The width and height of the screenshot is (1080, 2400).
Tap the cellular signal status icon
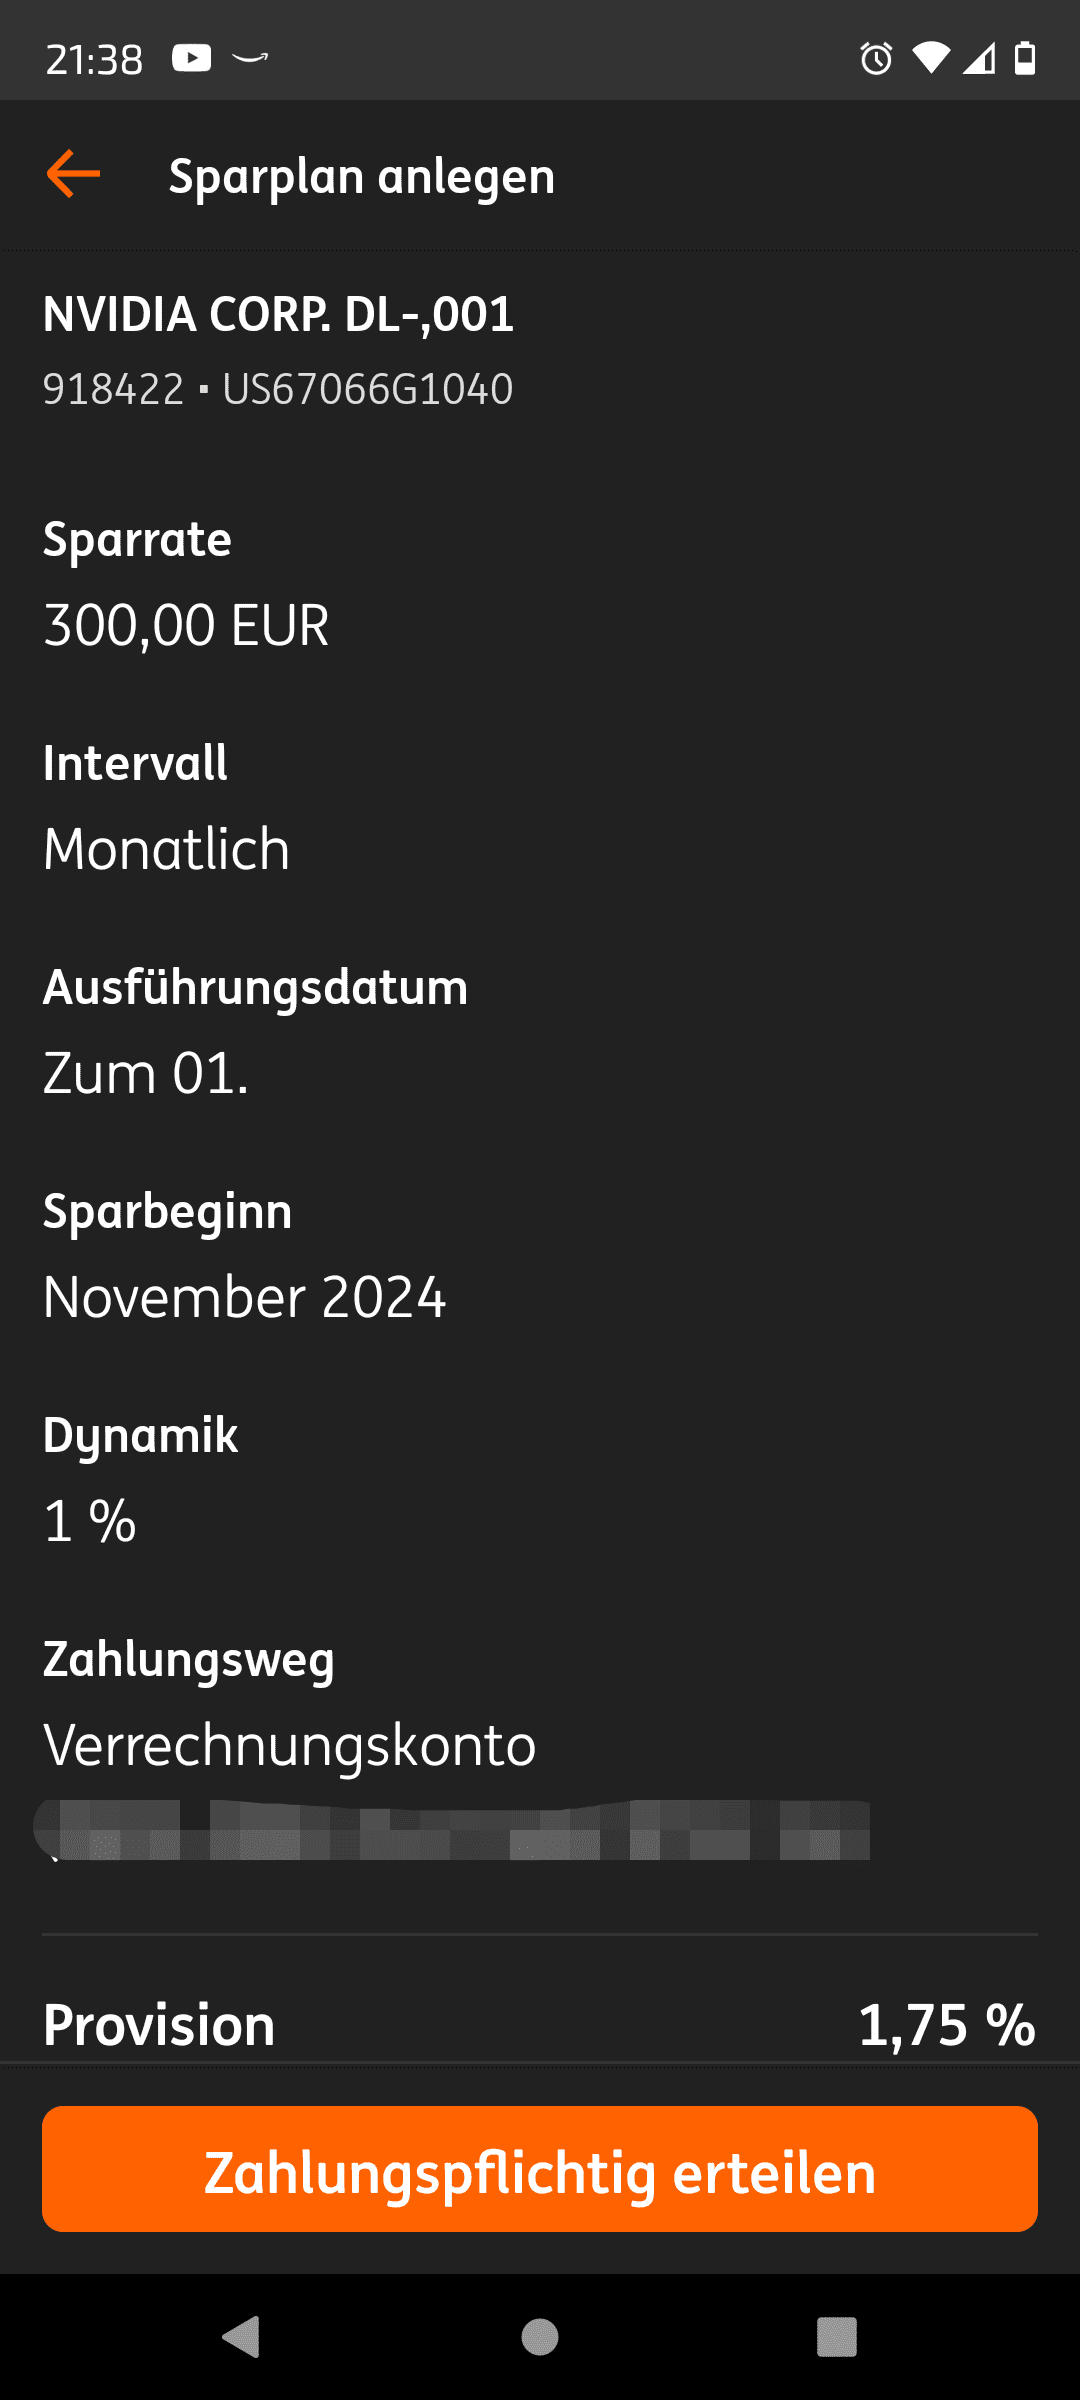(979, 59)
